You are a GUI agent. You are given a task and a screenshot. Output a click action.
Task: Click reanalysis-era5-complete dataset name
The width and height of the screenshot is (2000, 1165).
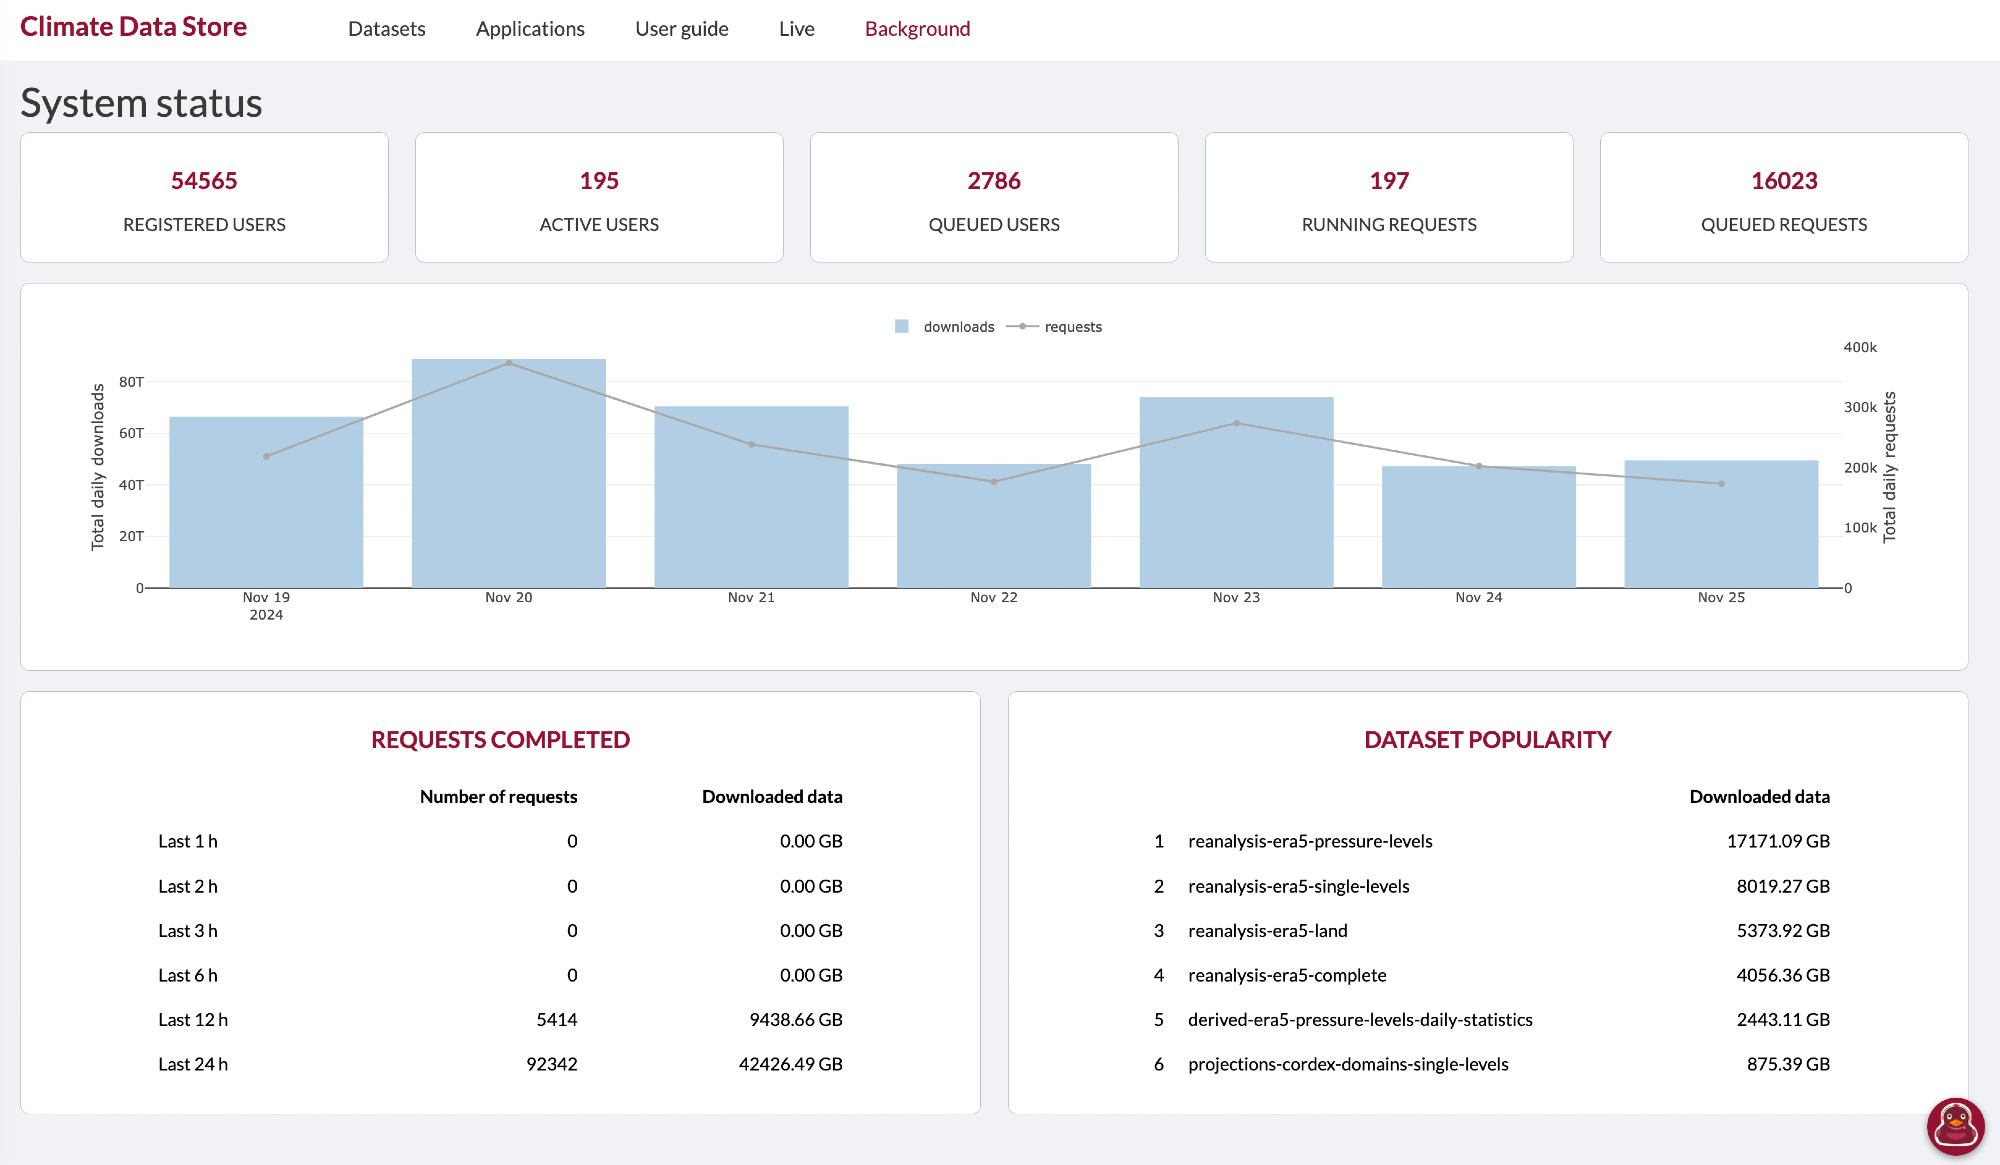pyautogui.click(x=1287, y=975)
